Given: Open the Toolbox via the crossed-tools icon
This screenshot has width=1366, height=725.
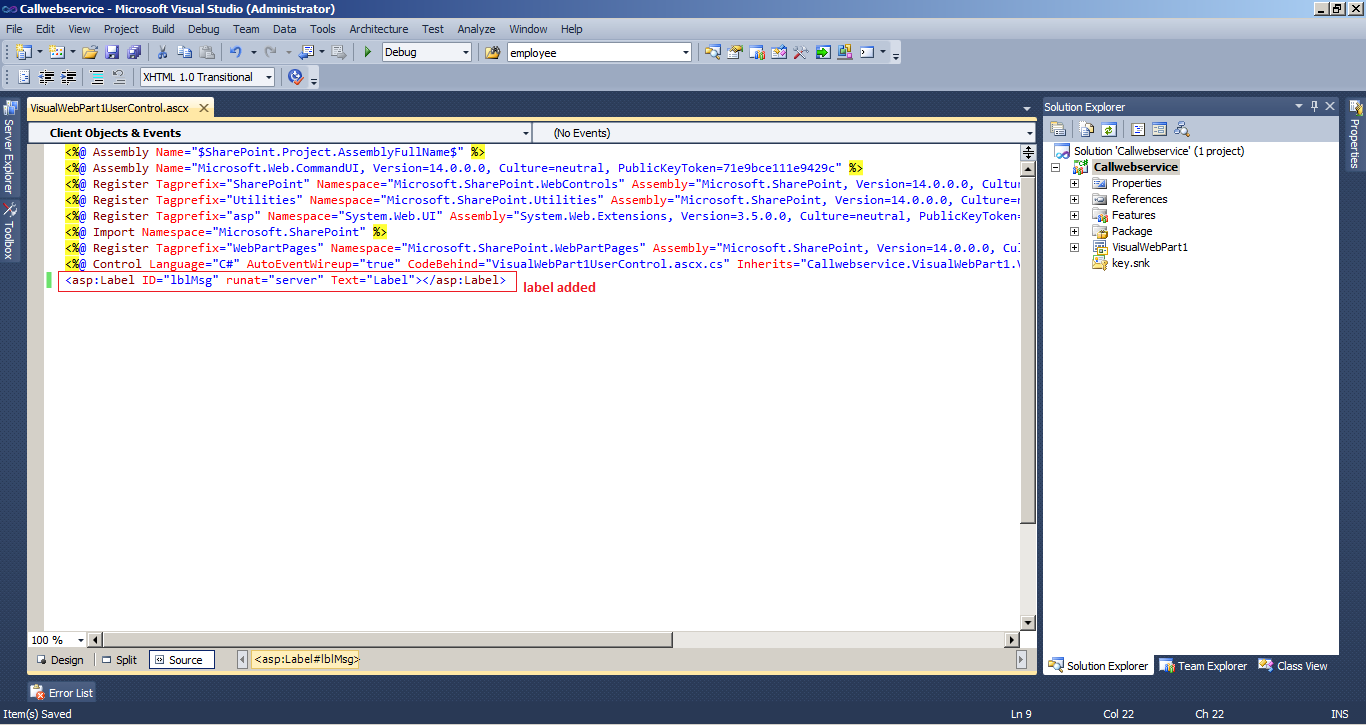Looking at the screenshot, I should tap(801, 52).
